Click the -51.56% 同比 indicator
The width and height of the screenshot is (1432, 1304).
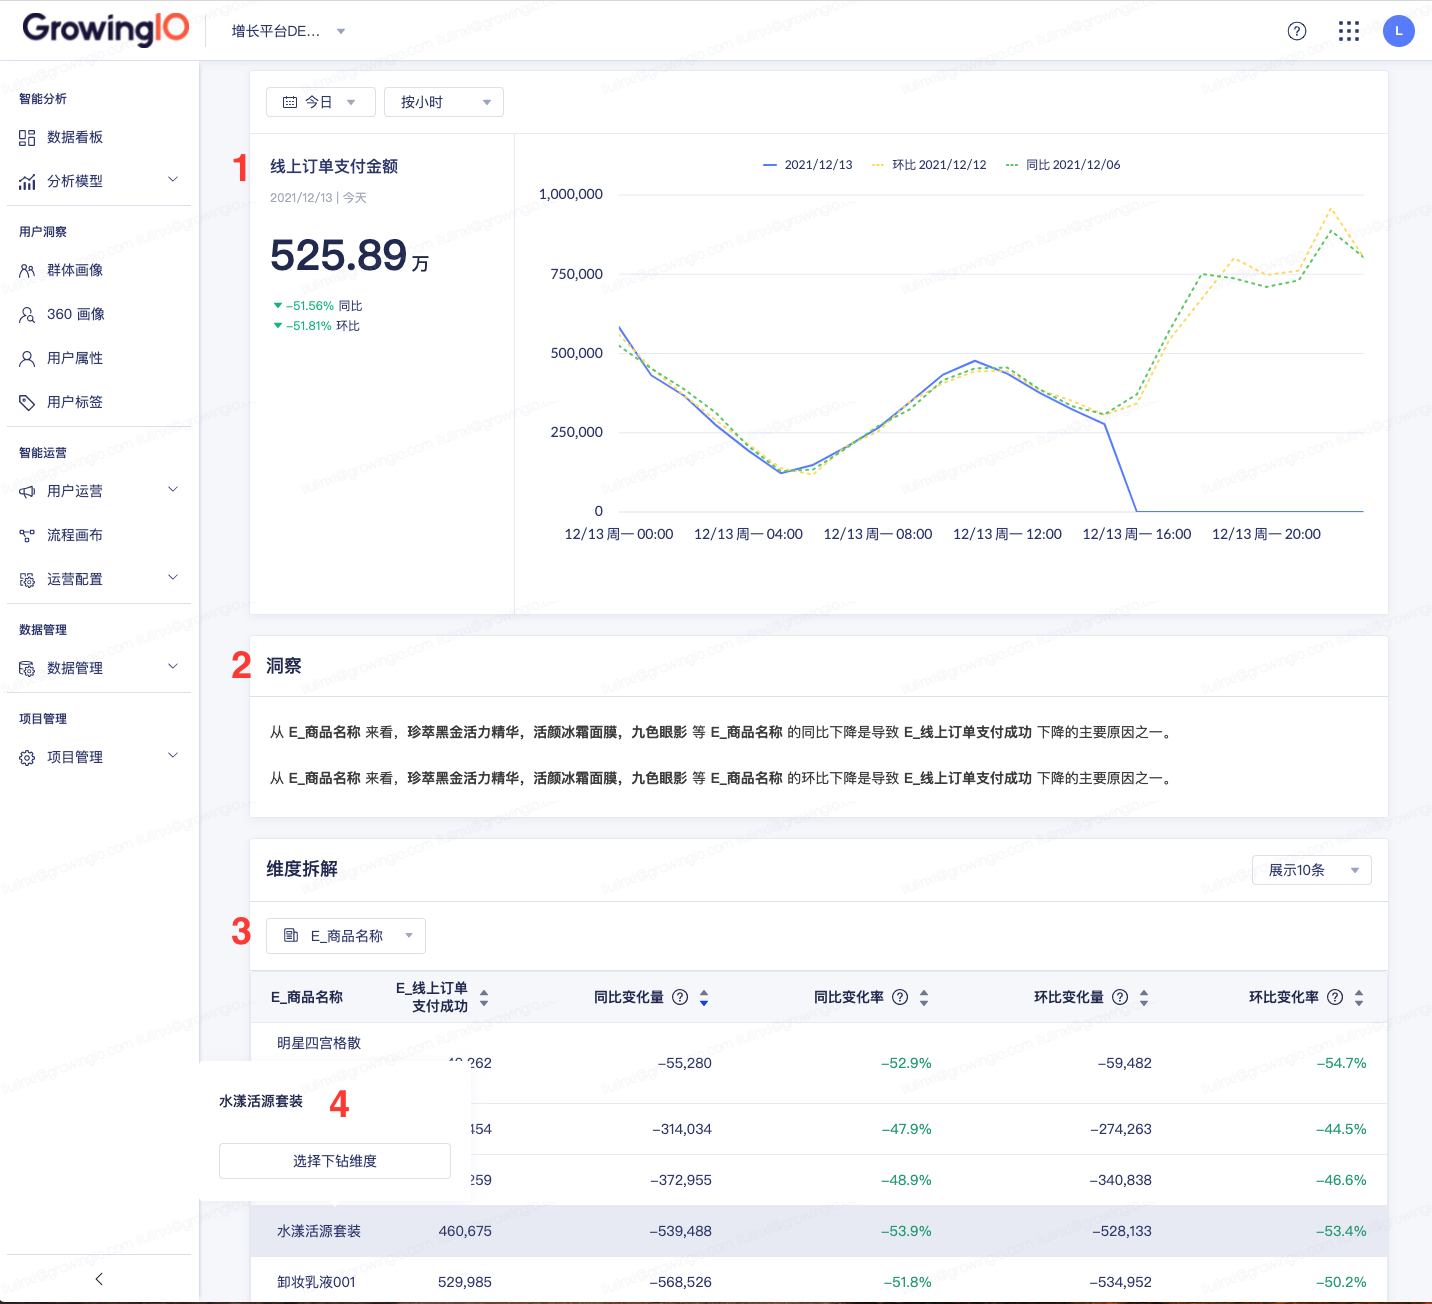(318, 306)
